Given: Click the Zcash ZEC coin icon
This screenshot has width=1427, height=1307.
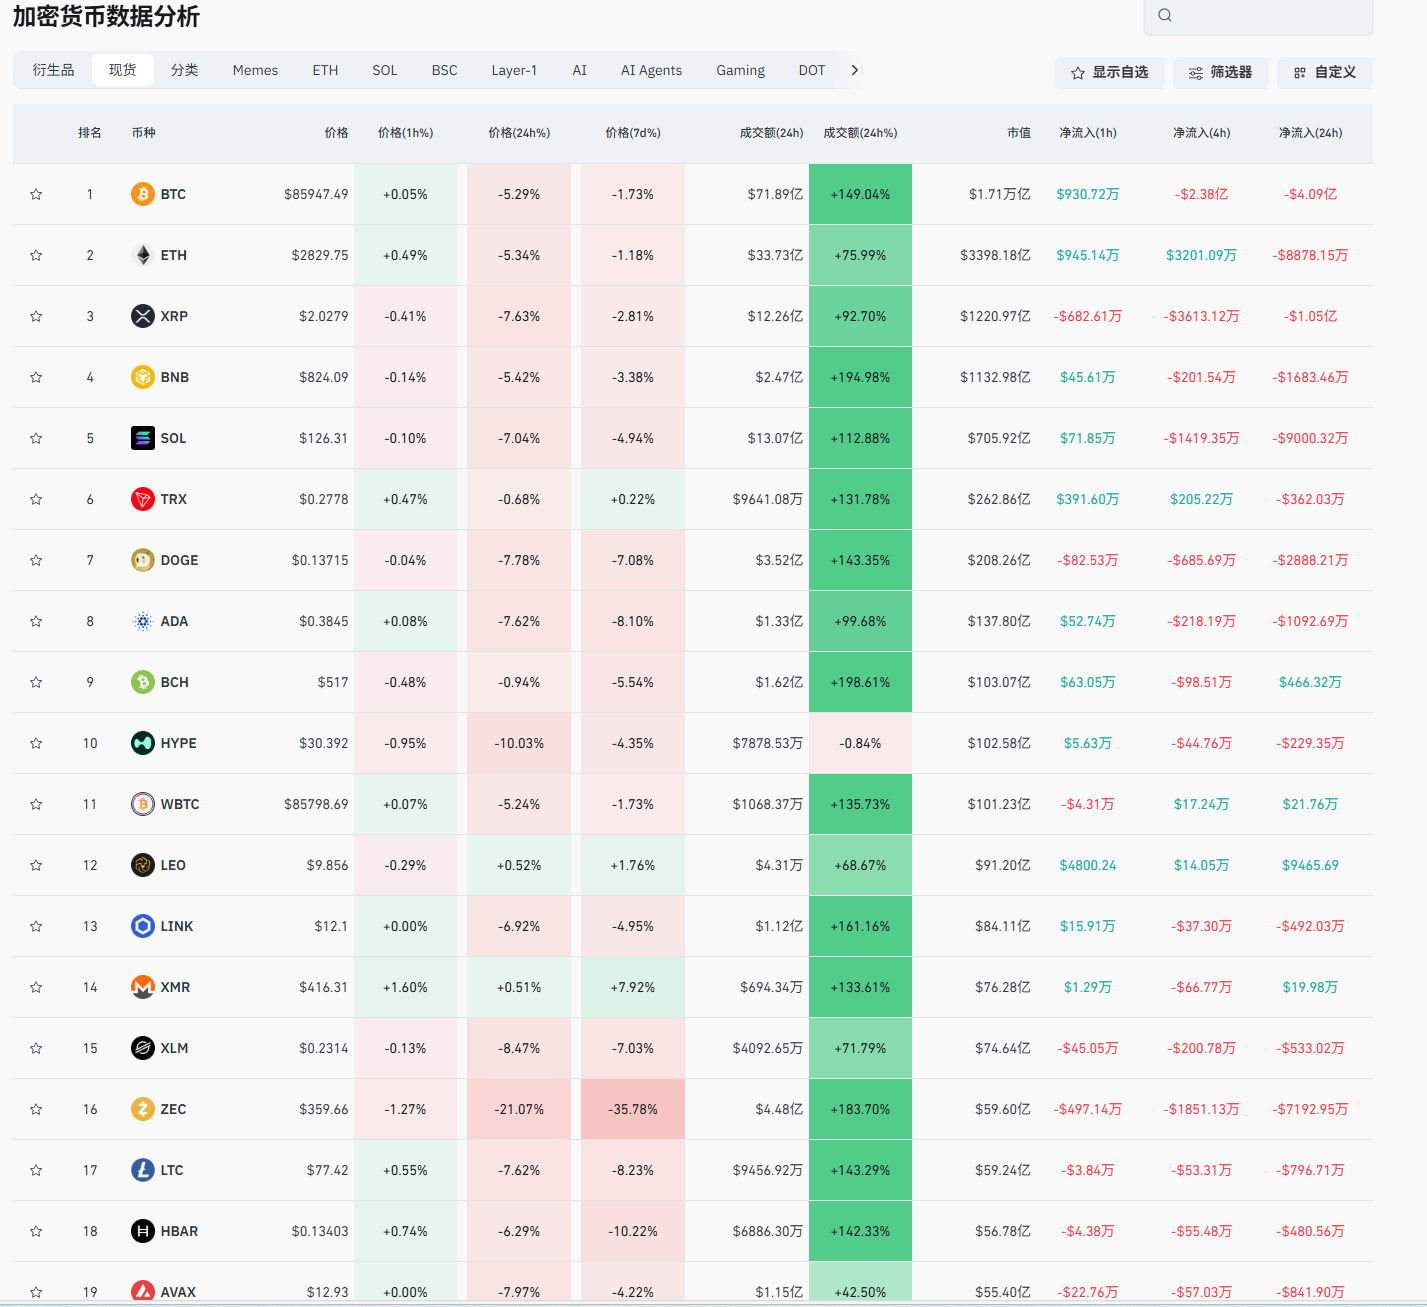Looking at the screenshot, I should click(143, 1109).
